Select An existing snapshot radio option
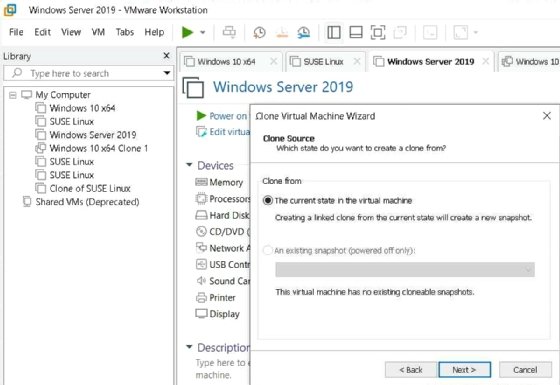The width and height of the screenshot is (560, 385). [268, 250]
